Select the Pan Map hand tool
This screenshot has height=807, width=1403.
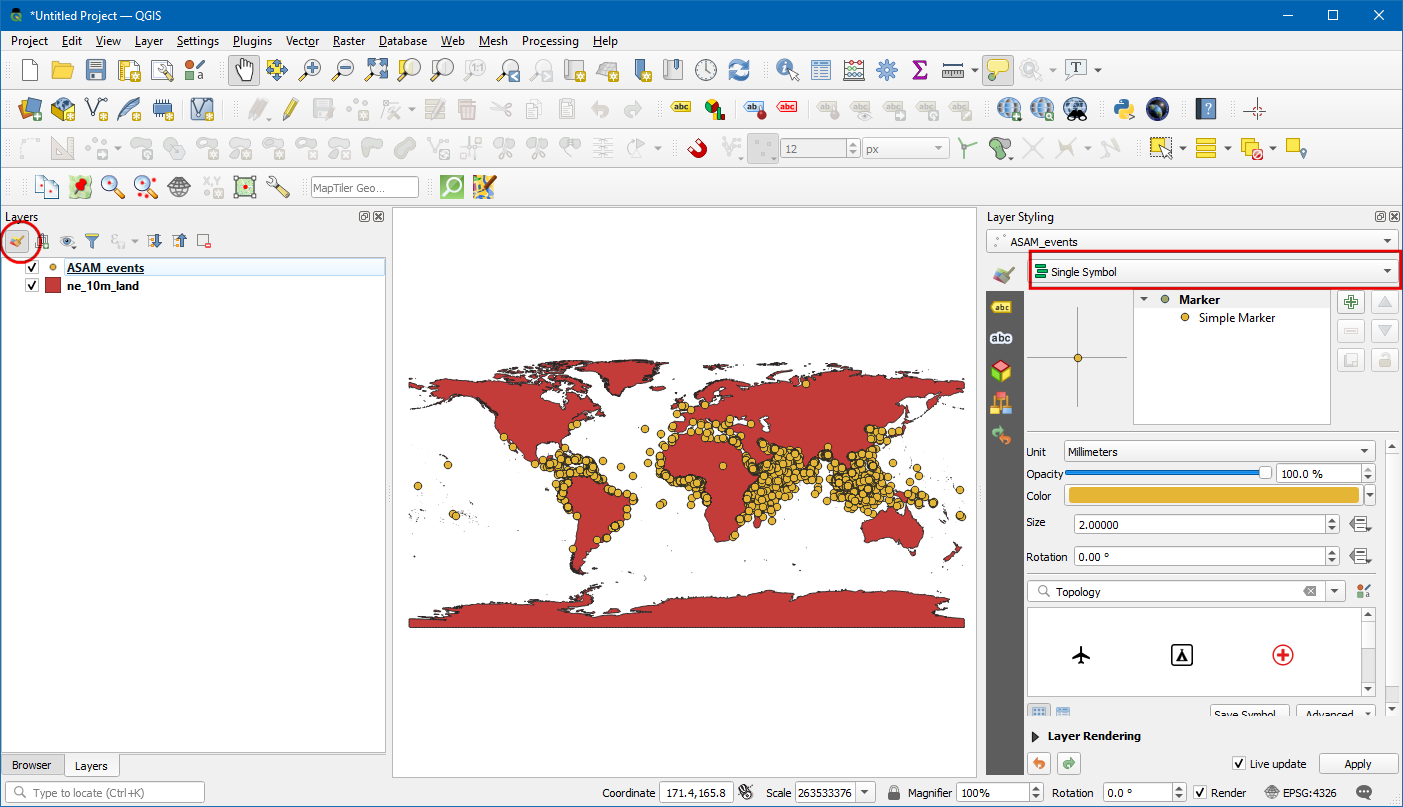(x=244, y=70)
